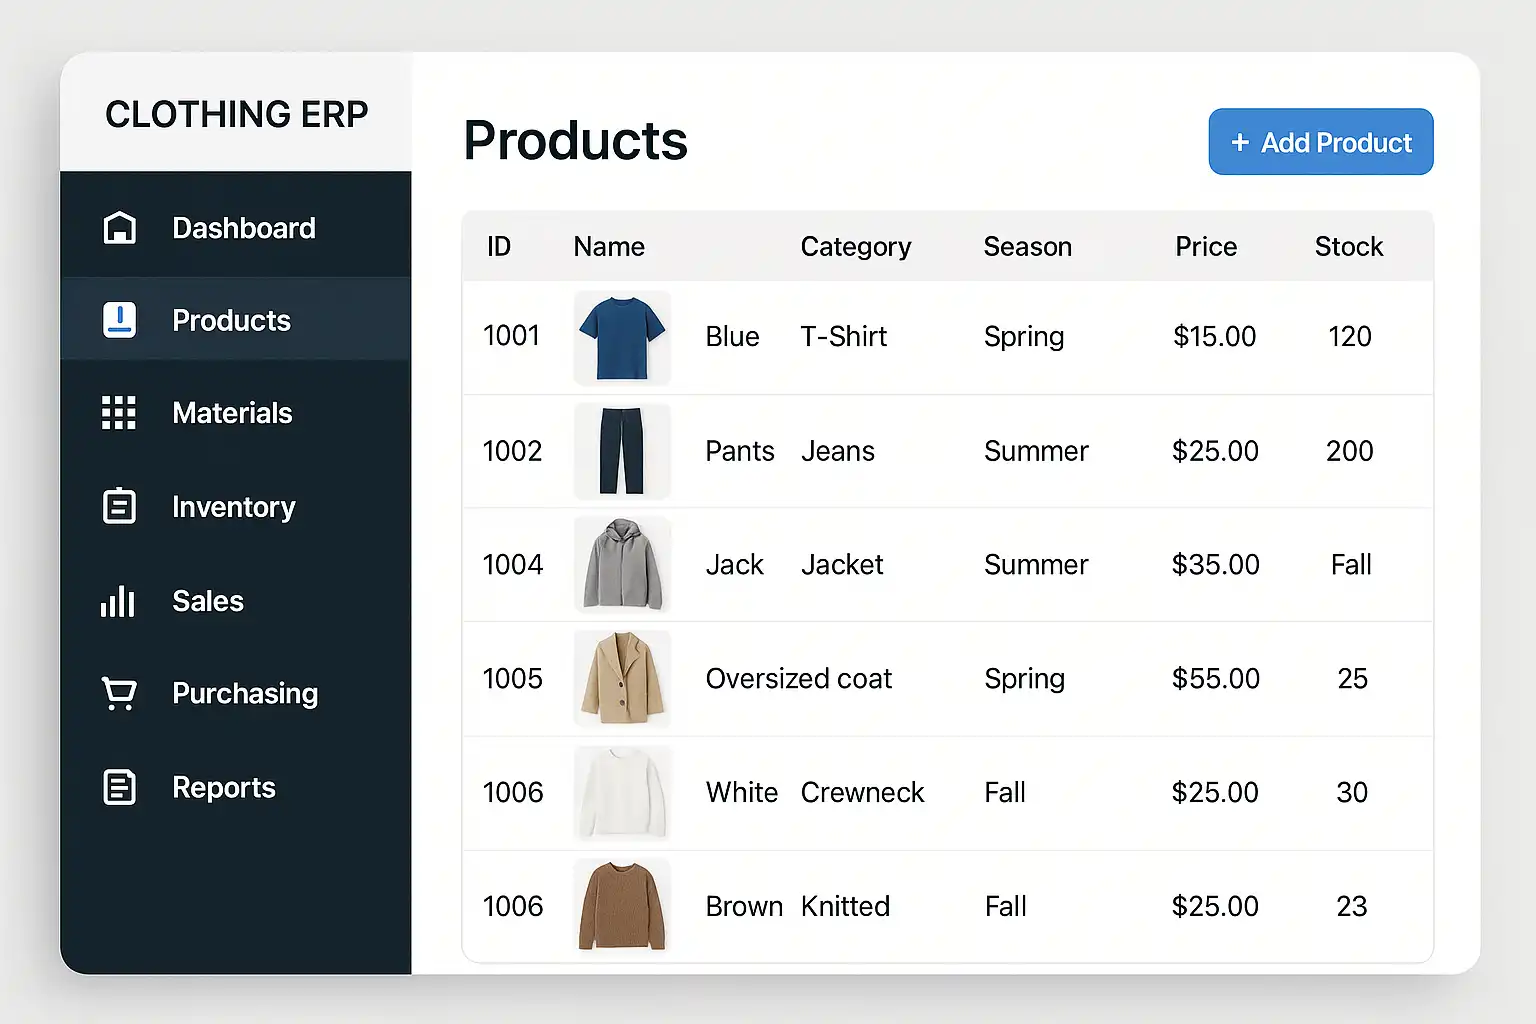Click the Reports document icon

pos(120,787)
